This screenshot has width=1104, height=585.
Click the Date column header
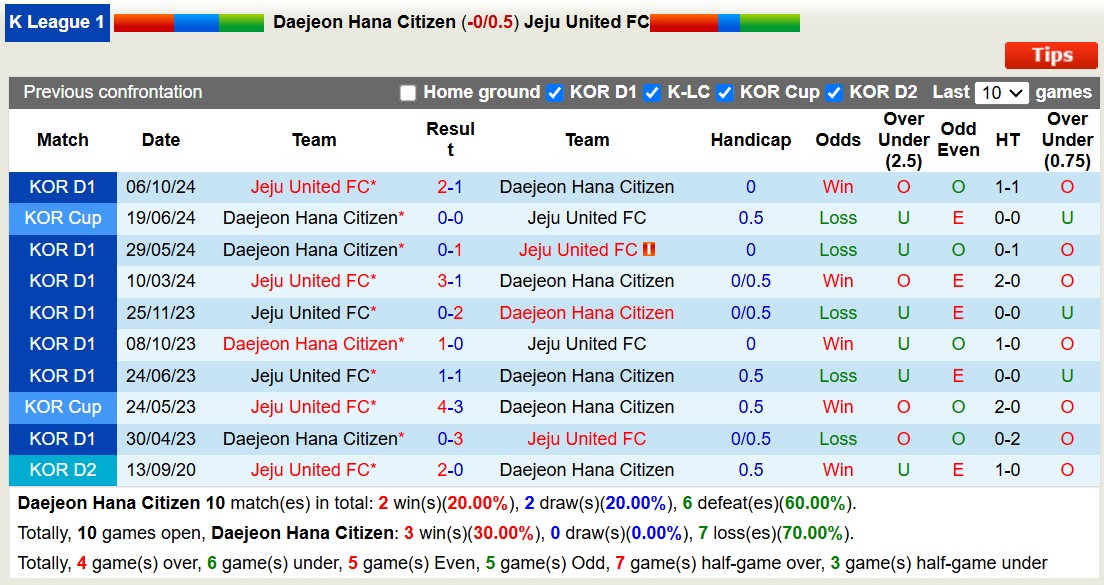[x=160, y=140]
